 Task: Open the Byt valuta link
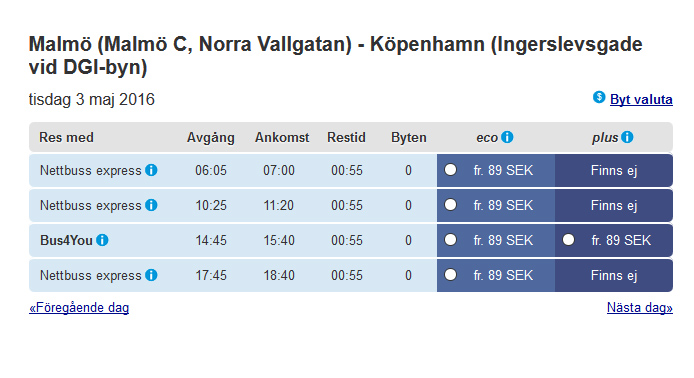pyautogui.click(x=641, y=100)
